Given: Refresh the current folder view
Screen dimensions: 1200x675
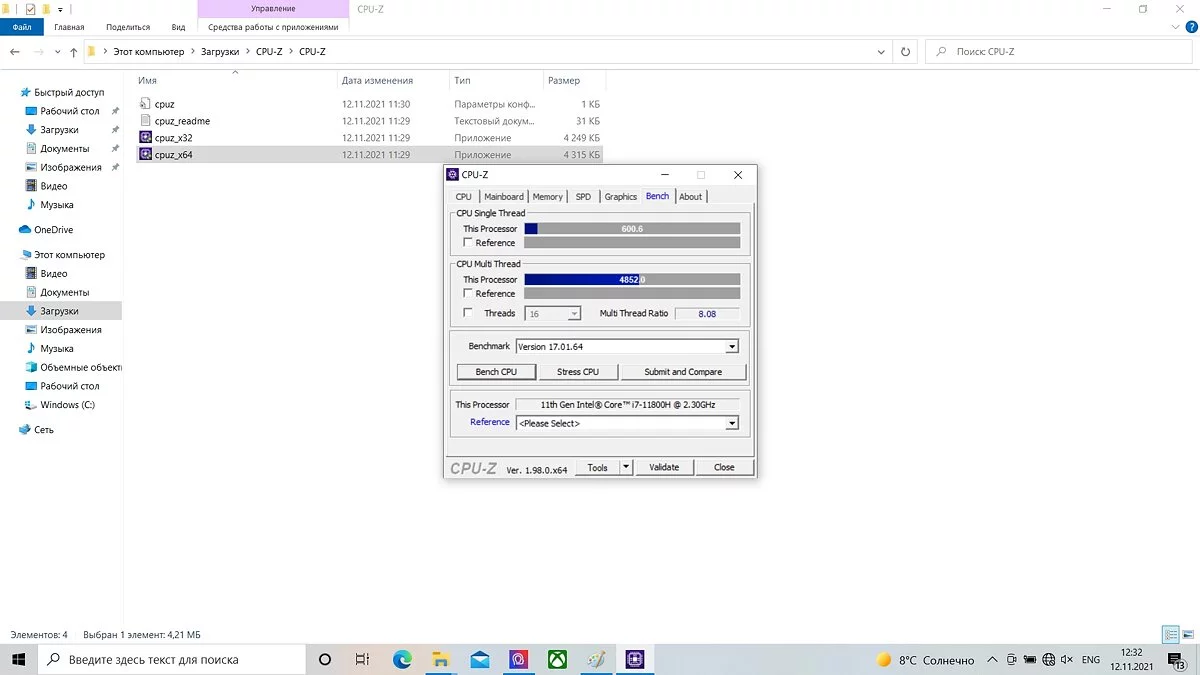Looking at the screenshot, I should click(905, 51).
